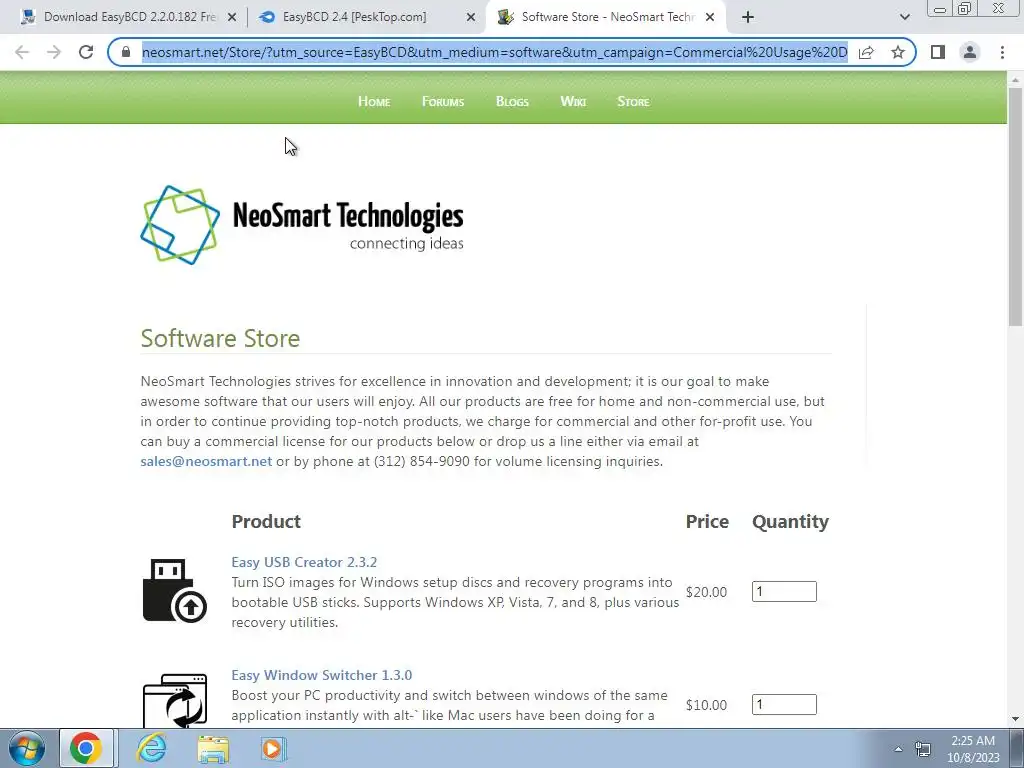This screenshot has width=1024, height=768.
Task: View site lock security info
Action: point(126,52)
